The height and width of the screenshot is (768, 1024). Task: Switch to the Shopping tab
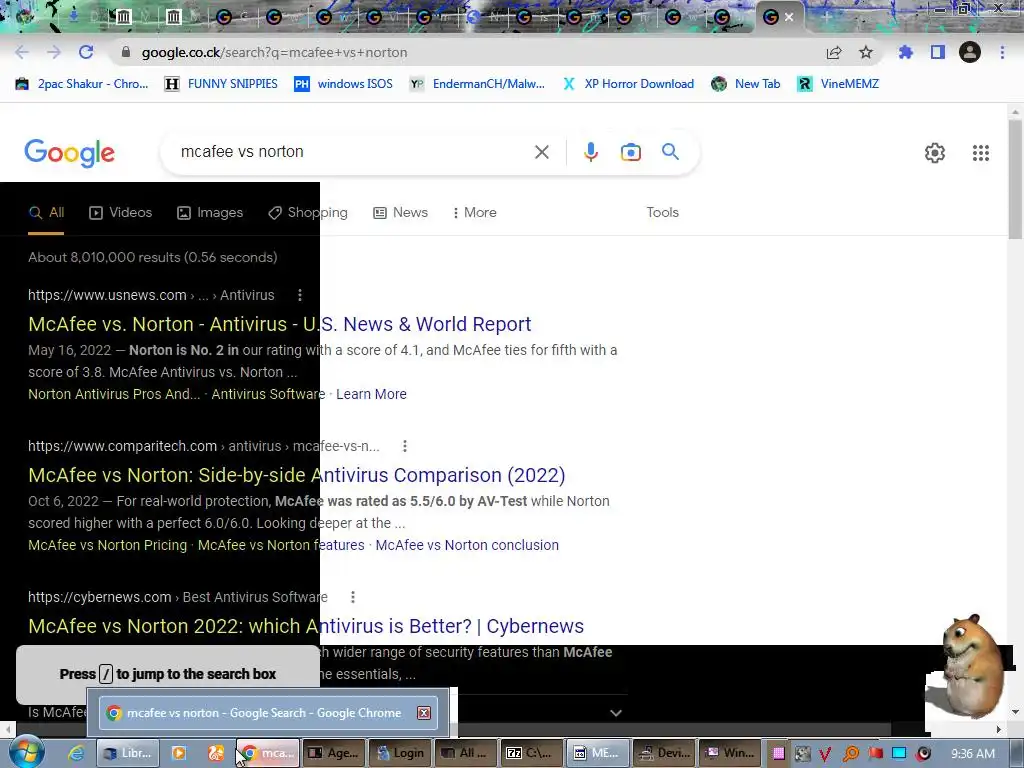click(x=308, y=213)
